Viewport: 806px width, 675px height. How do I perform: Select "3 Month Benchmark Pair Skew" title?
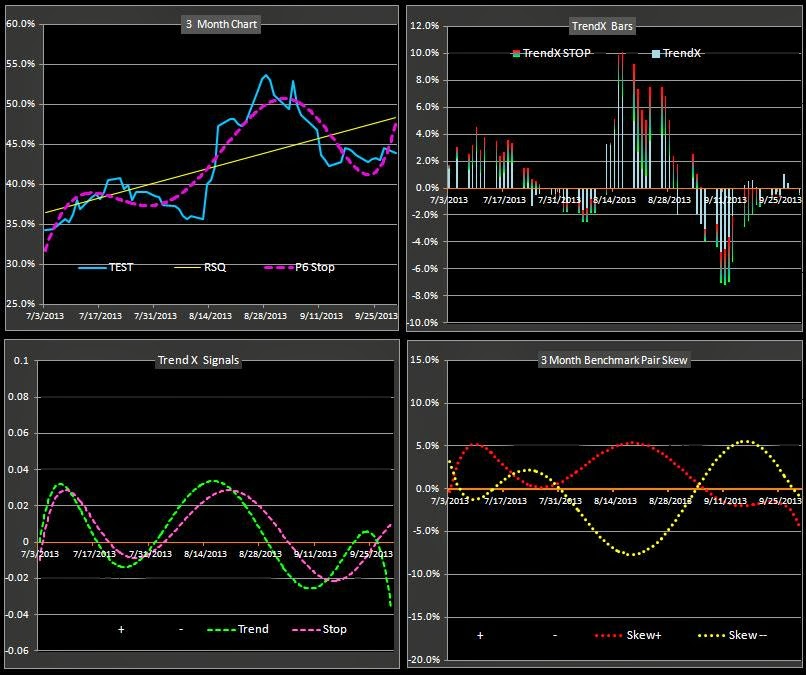click(614, 360)
